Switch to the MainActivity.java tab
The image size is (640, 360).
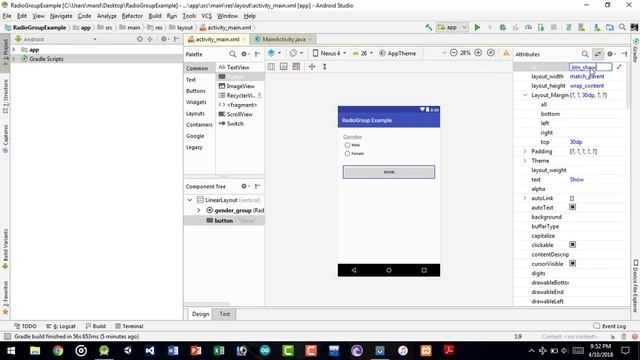[x=283, y=39]
